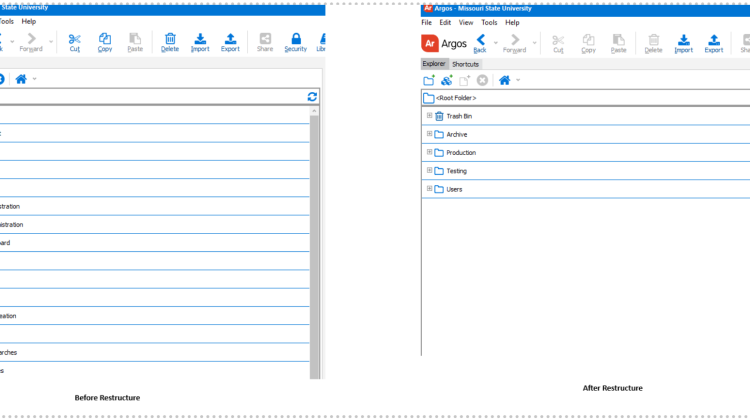Image resolution: width=750 pixels, height=420 pixels.
Task: Open the File menu in After Restructure window
Action: click(427, 22)
